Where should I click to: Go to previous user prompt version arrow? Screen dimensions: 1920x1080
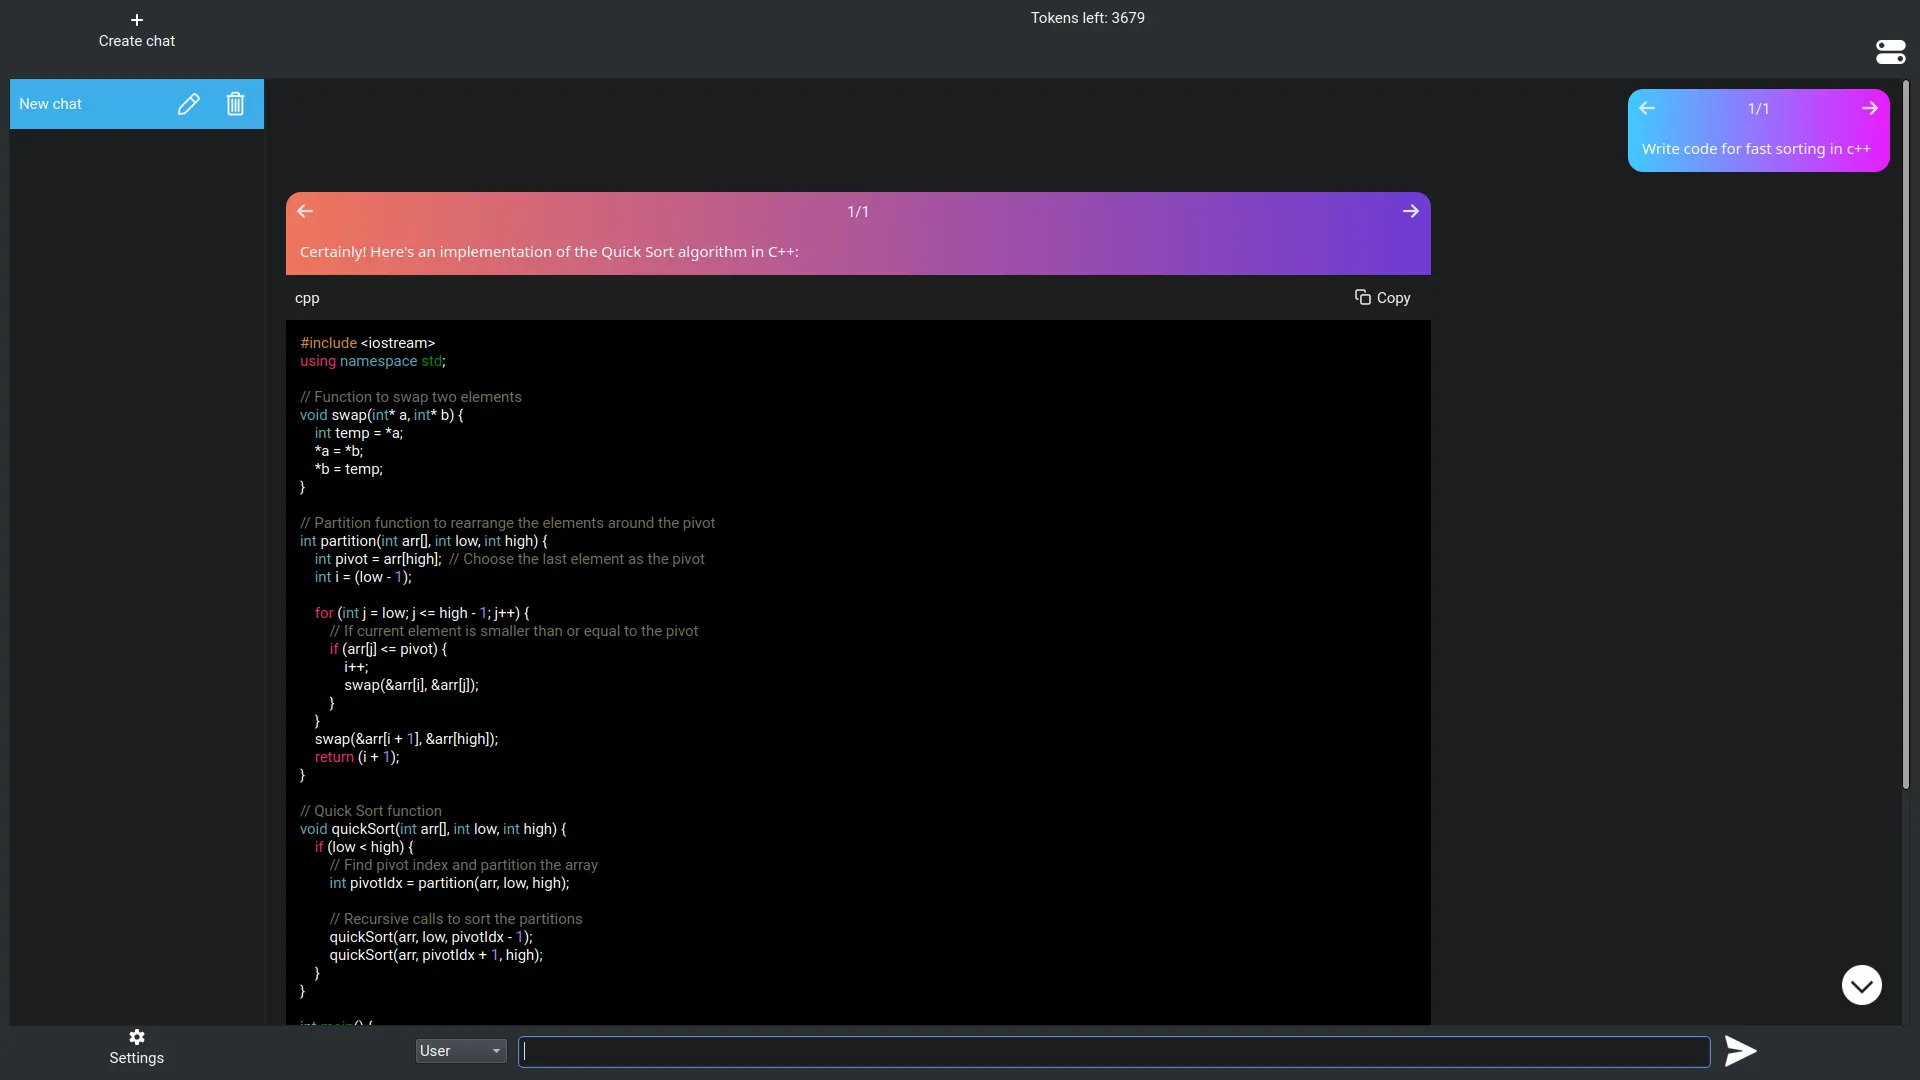1647,108
